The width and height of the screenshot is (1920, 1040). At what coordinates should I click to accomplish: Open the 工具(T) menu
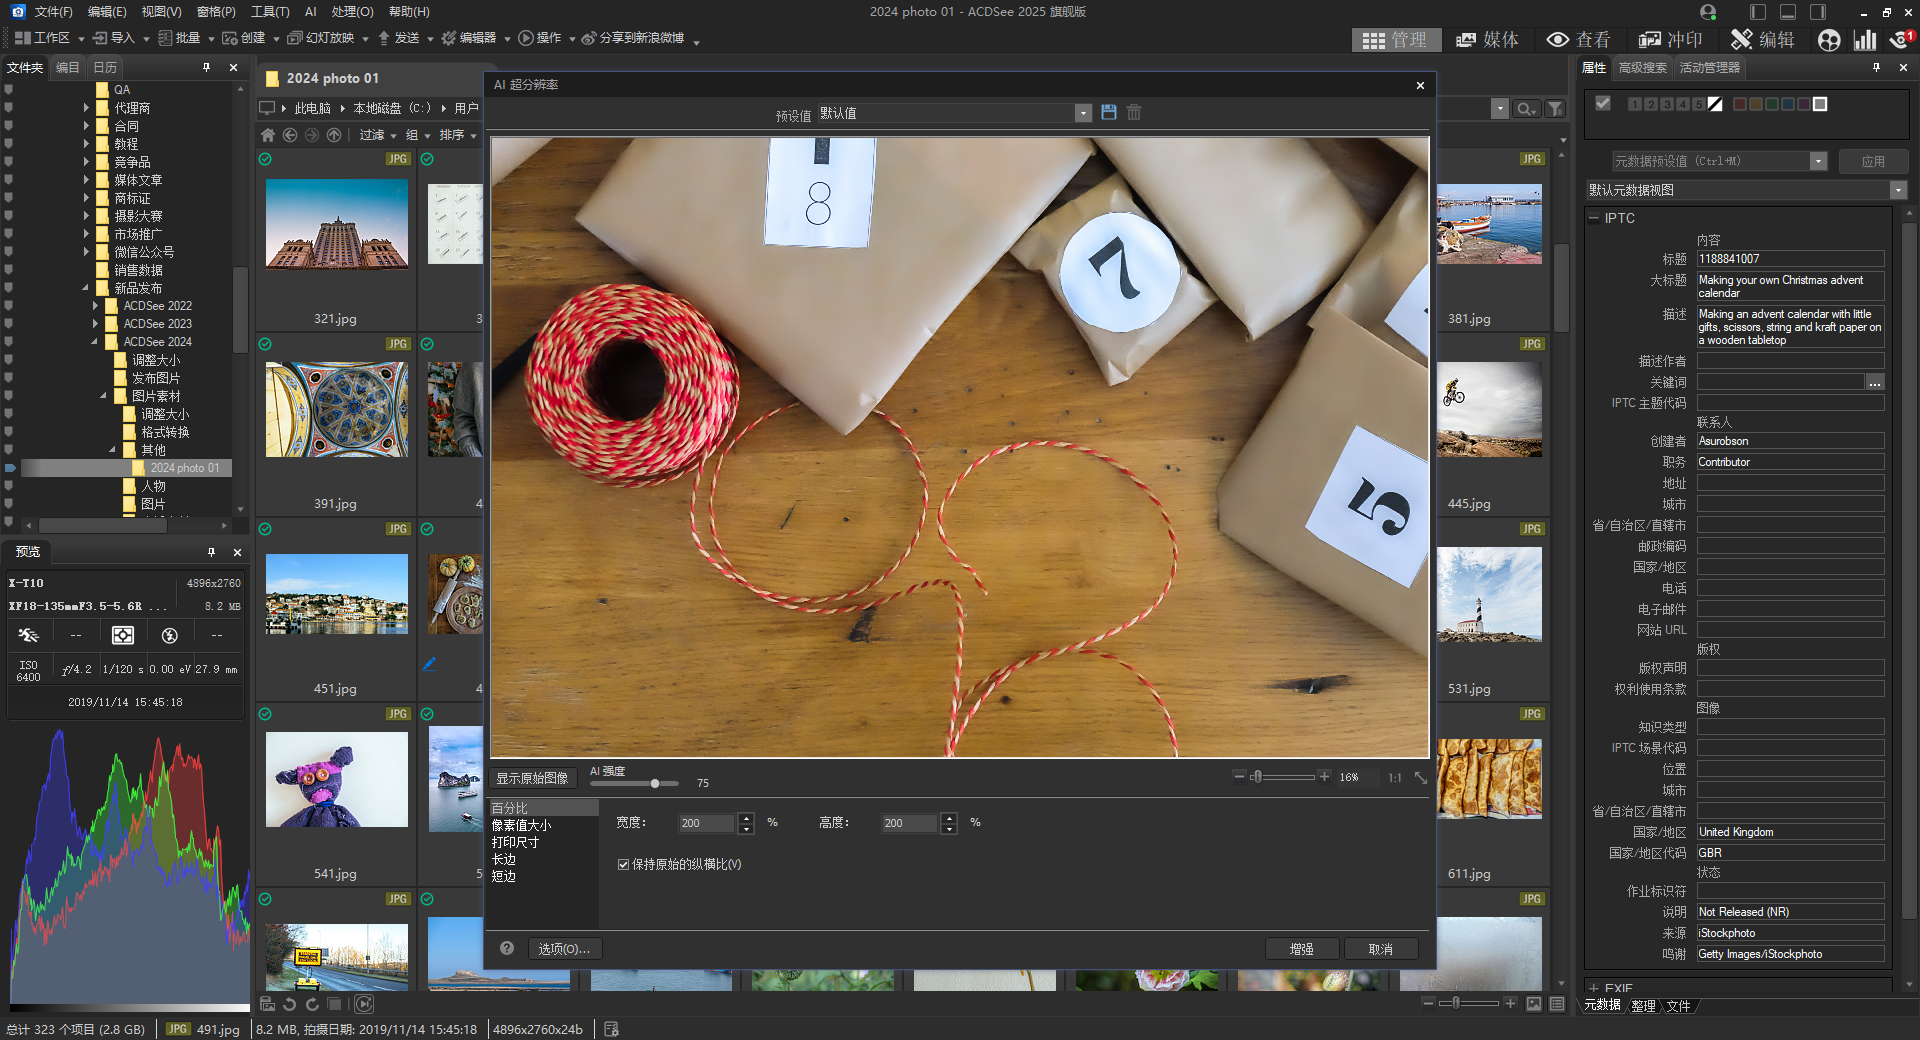(x=269, y=12)
